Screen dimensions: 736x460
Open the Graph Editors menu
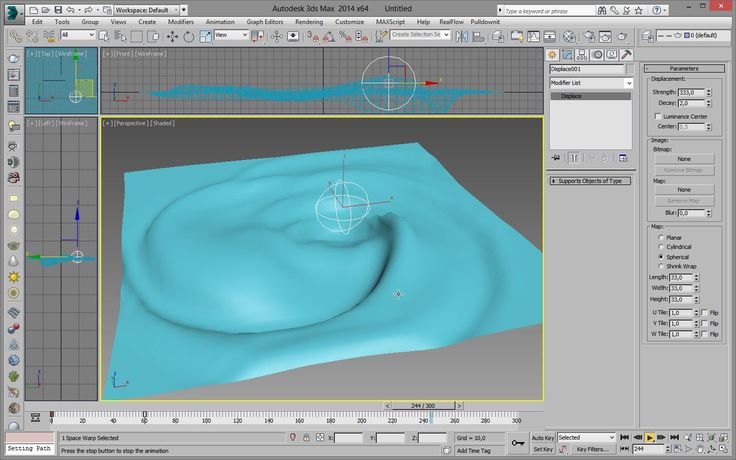265,22
